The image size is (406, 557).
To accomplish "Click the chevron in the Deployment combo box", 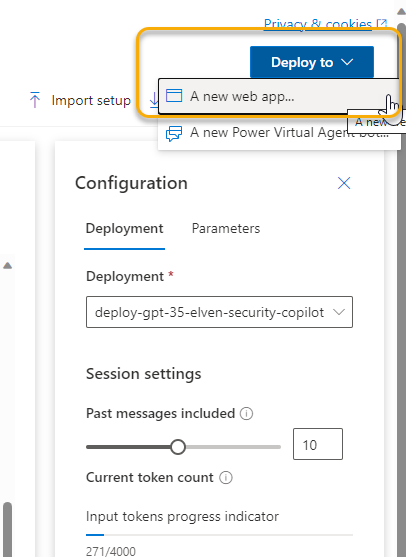I will (x=339, y=312).
